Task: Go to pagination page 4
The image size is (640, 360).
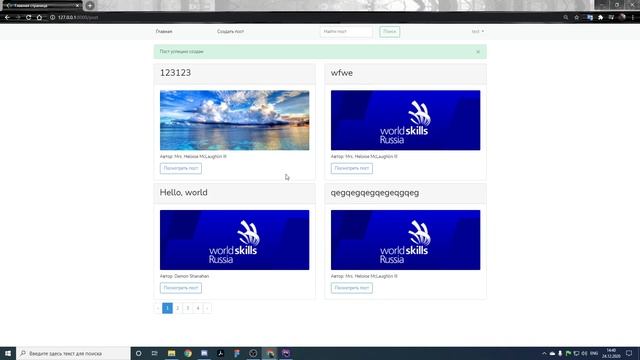Action: (x=198, y=308)
